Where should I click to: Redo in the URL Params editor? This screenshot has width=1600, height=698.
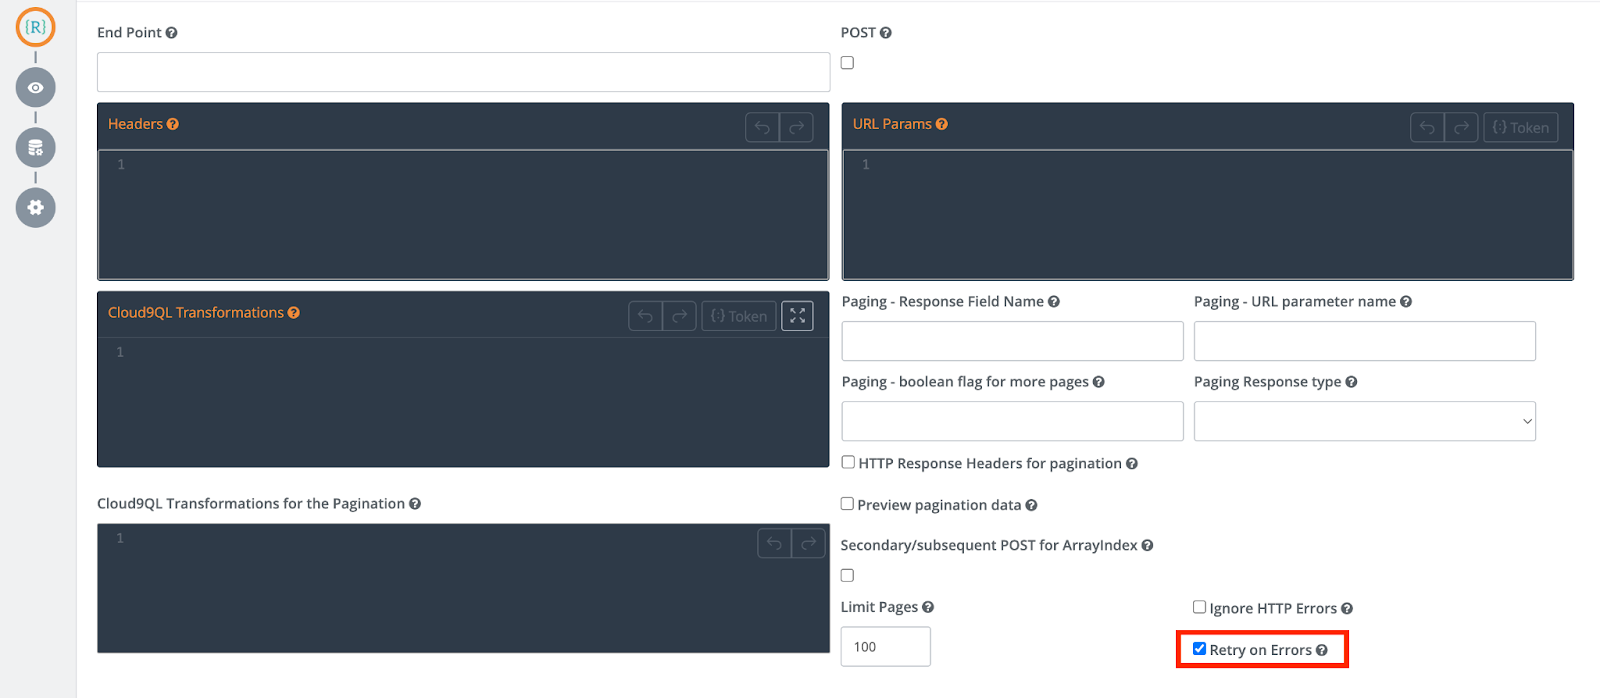click(1461, 127)
